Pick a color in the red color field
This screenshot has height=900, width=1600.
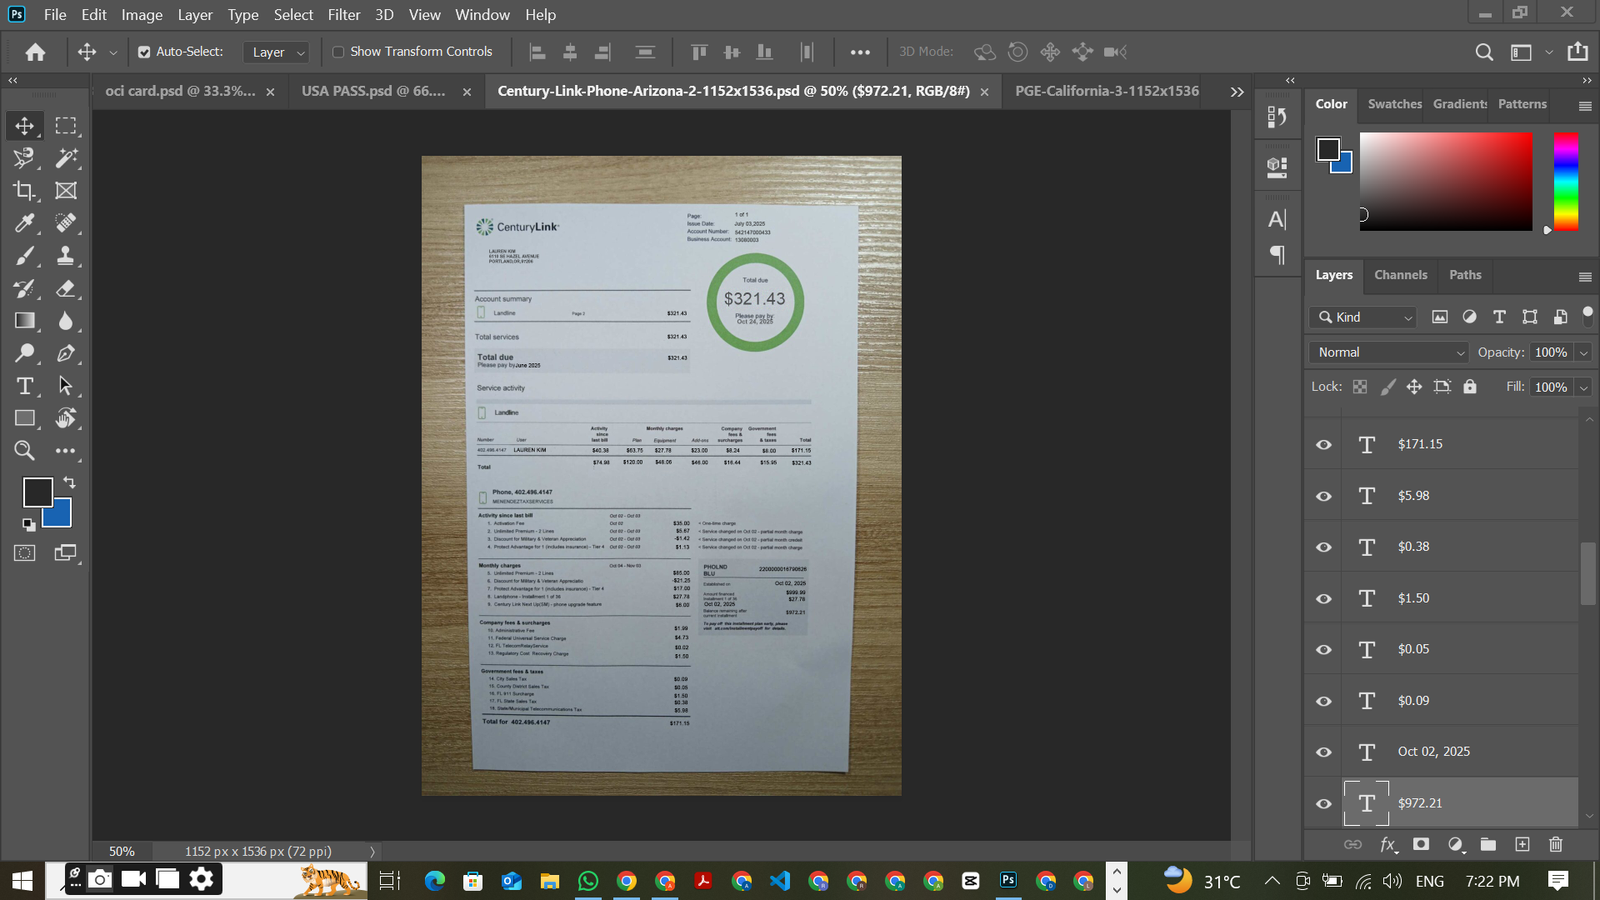[1446, 181]
